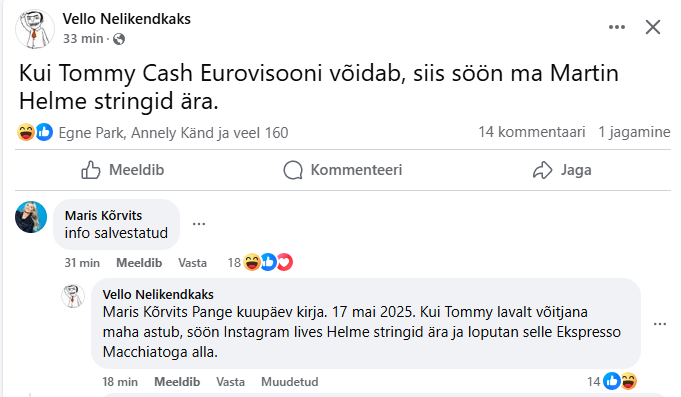Viewport: 681px width, 397px height.
Task: Click the blue like reaction icon on post
Action: (x=44, y=132)
